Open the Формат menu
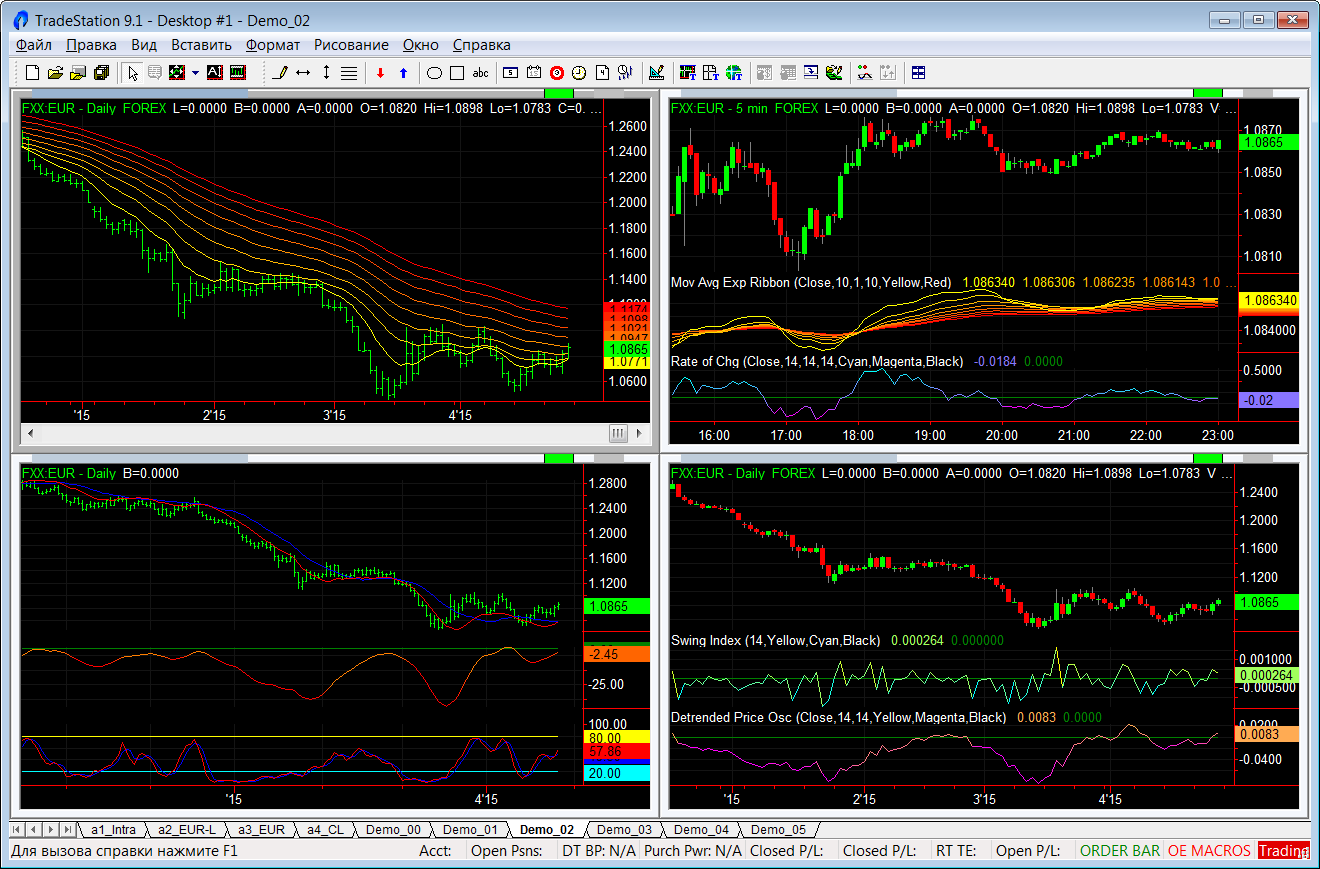 pos(273,45)
